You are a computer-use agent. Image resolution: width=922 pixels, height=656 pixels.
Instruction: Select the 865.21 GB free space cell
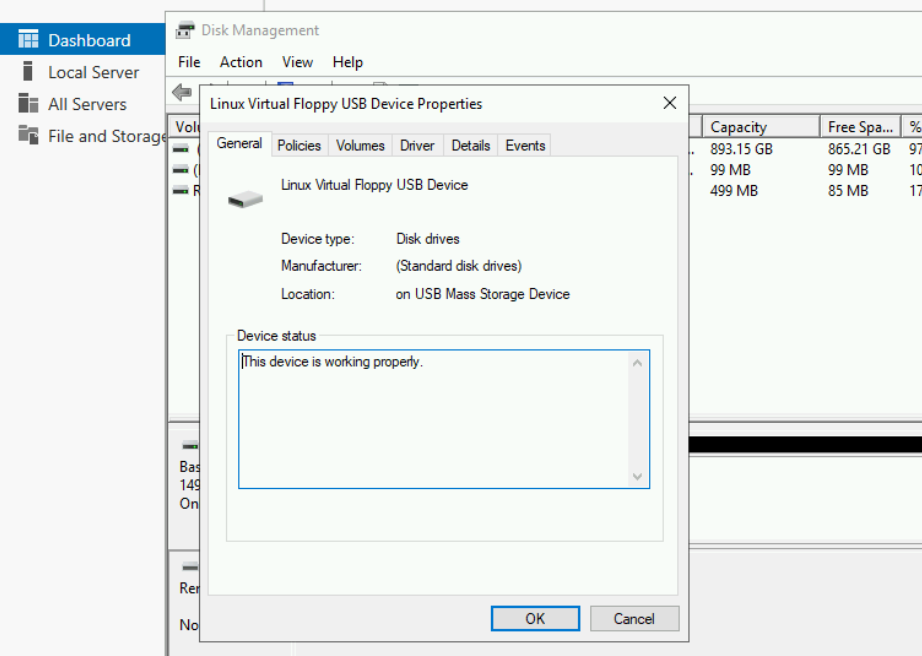point(859,149)
